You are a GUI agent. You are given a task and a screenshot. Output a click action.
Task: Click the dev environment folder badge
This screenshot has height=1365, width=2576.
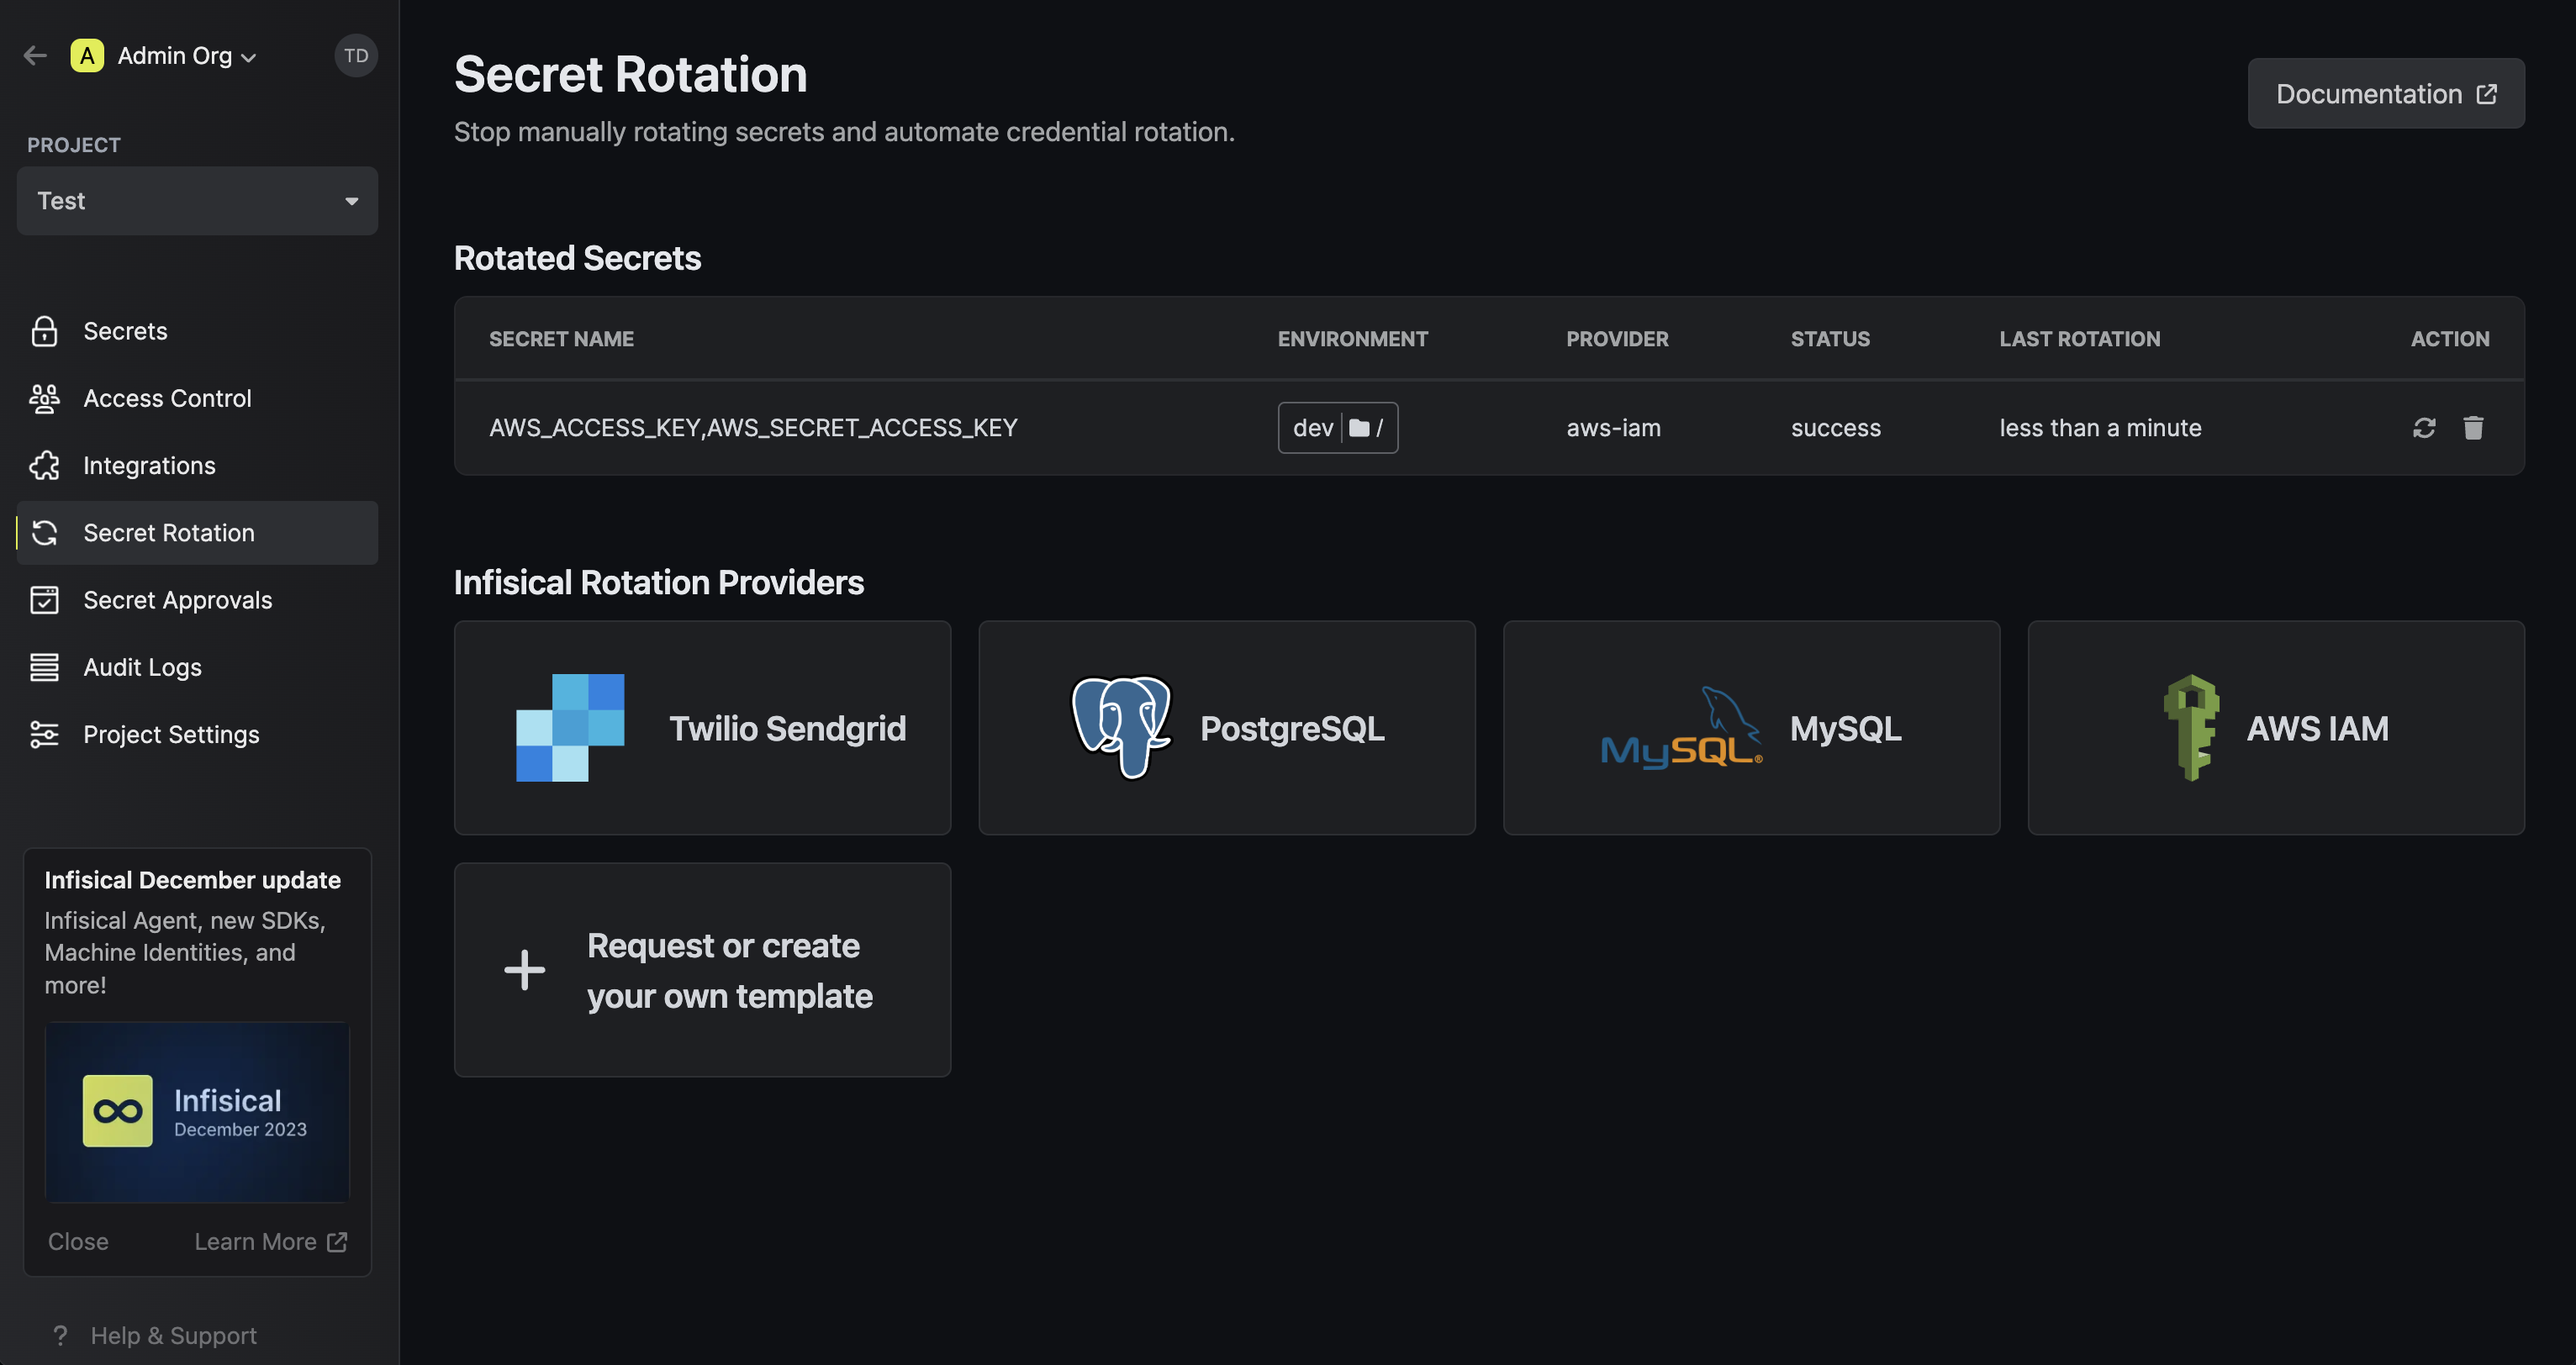click(1338, 428)
